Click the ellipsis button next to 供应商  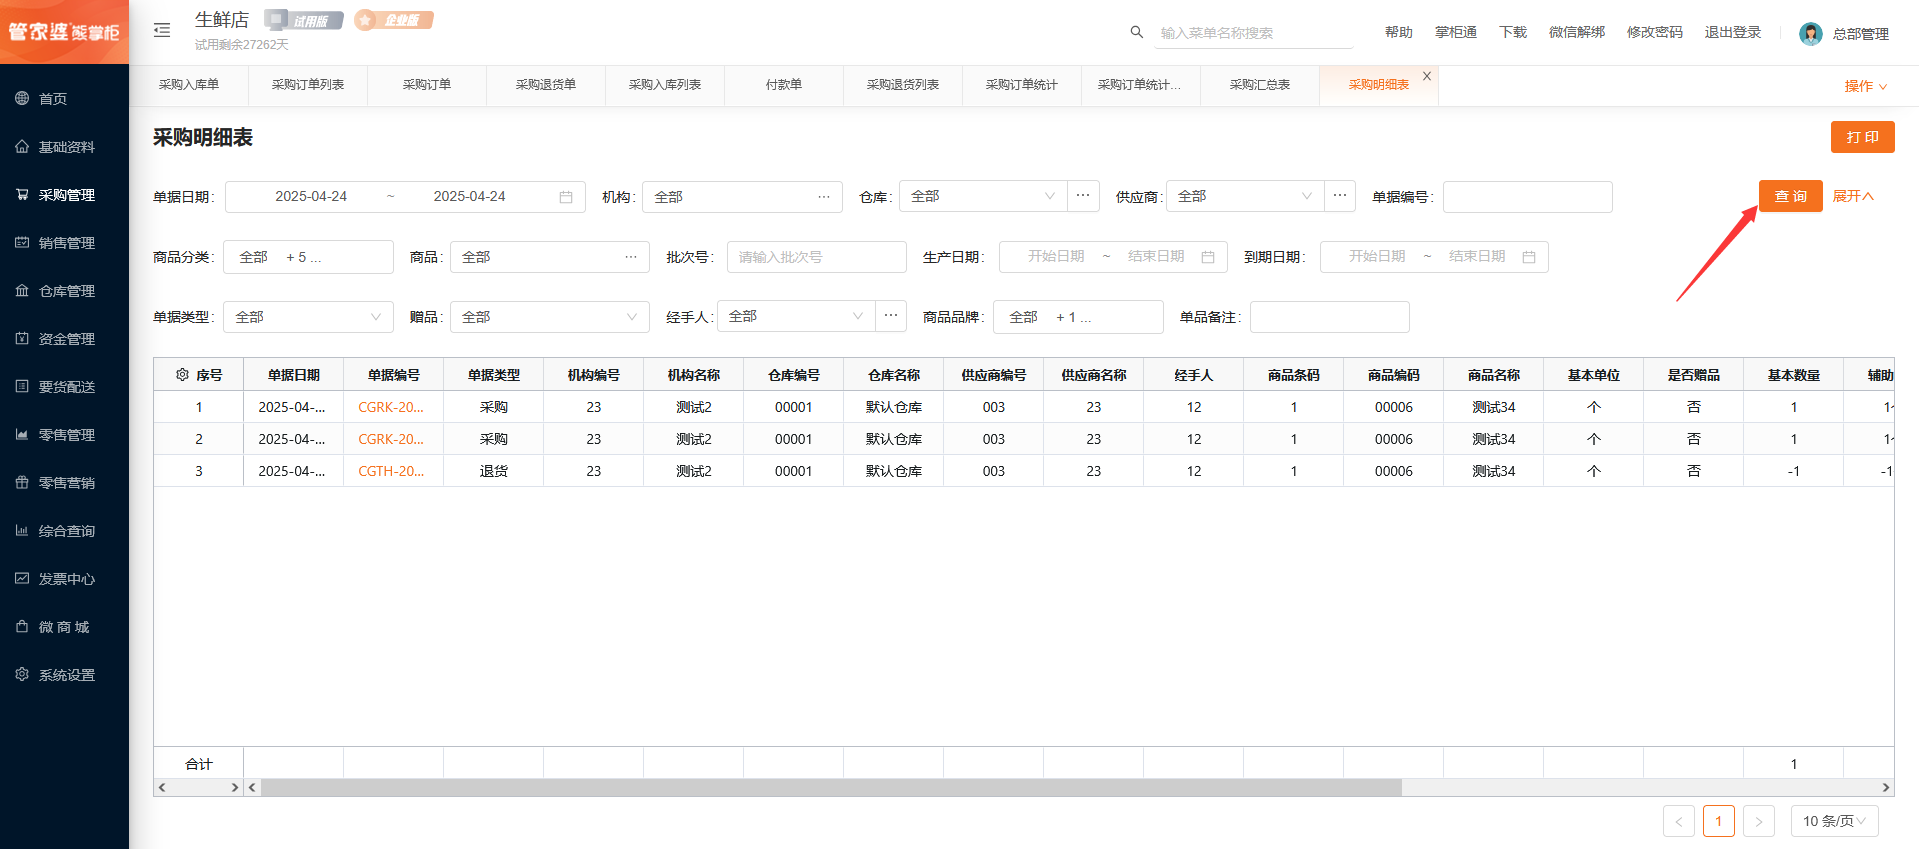click(x=1340, y=196)
